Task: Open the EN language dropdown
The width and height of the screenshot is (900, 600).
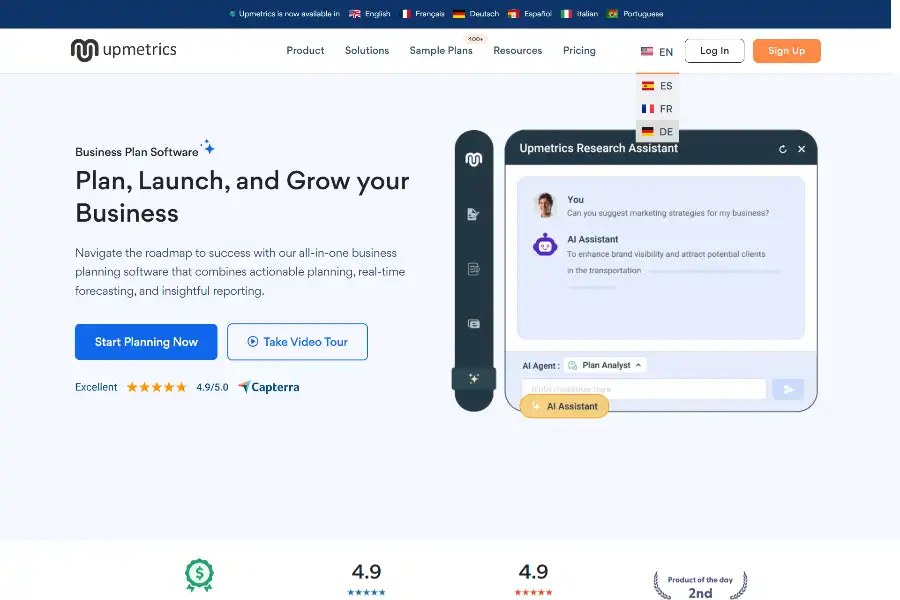Action: (657, 52)
